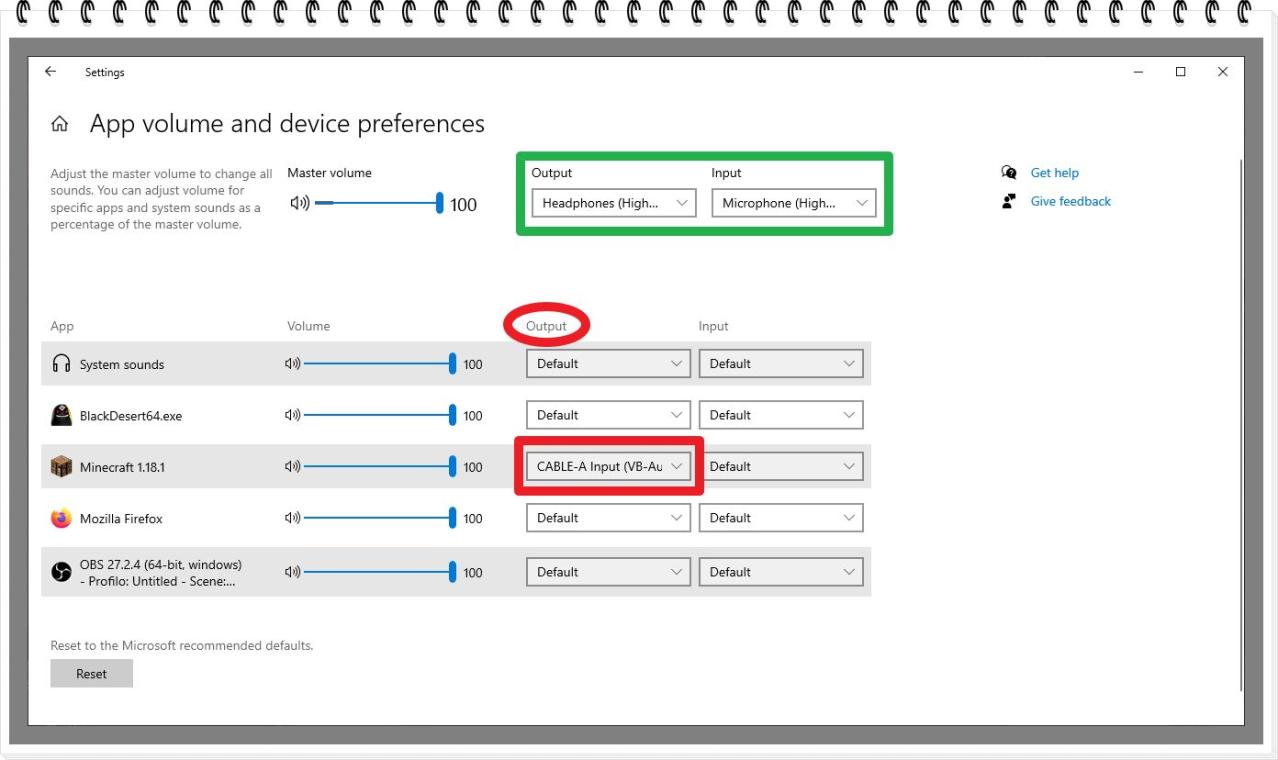
Task: Mute BlackDesert64.exe speaker icon
Action: coord(293,415)
